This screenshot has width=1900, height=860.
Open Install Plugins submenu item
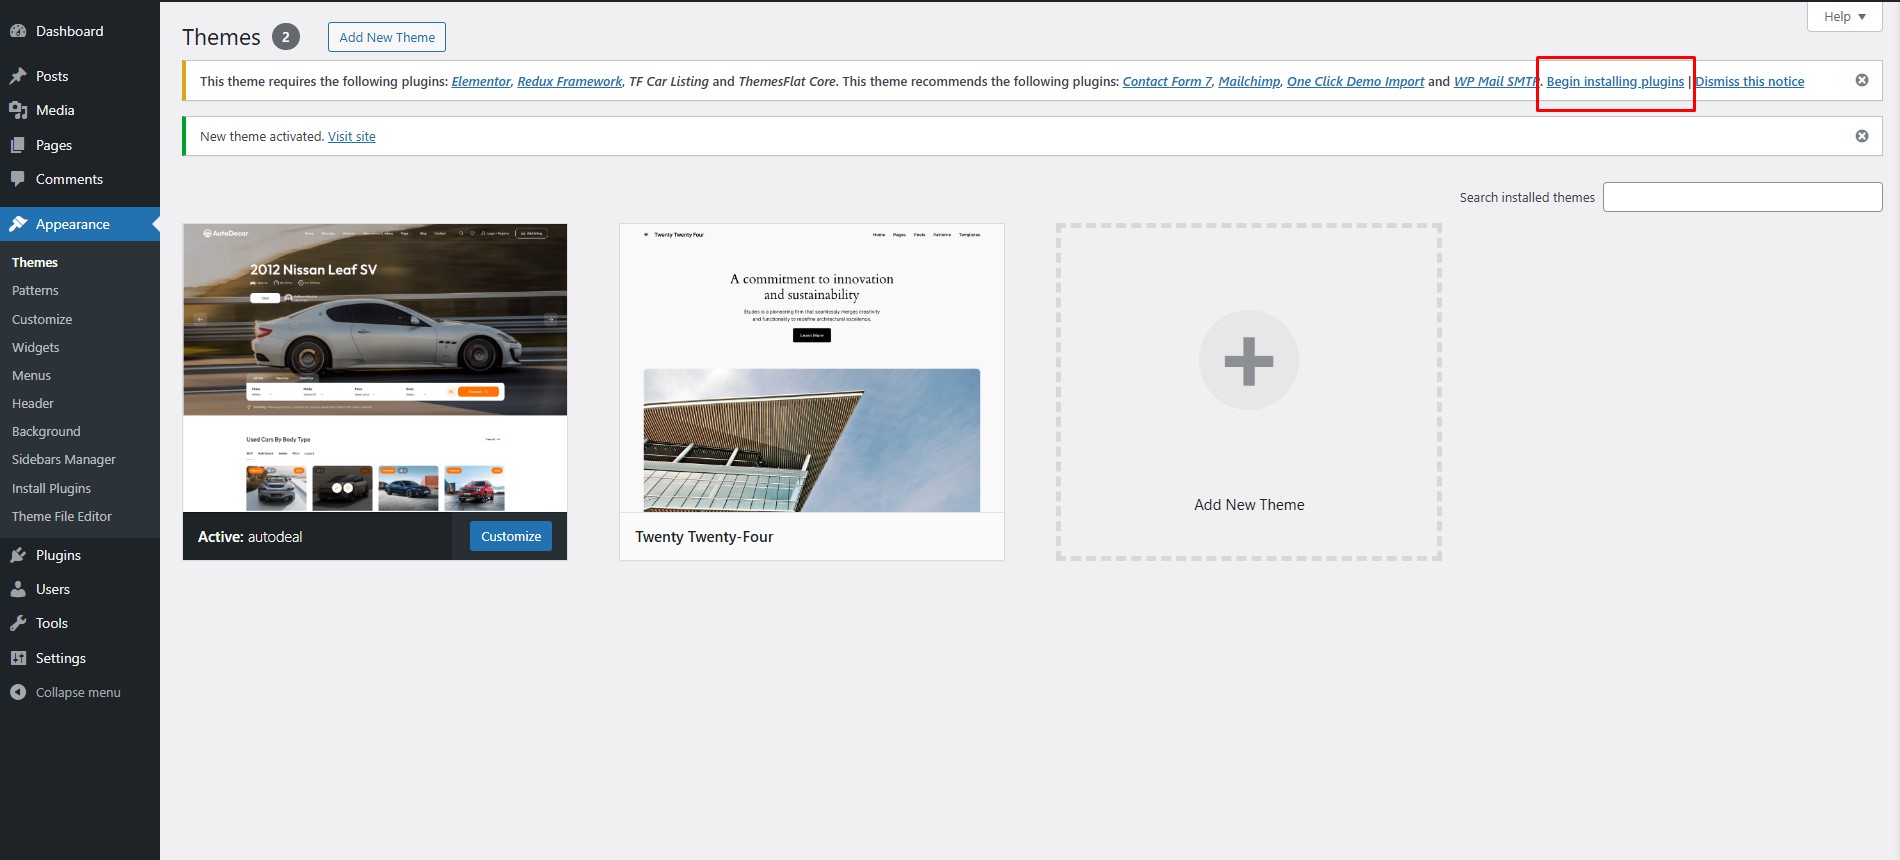click(51, 488)
